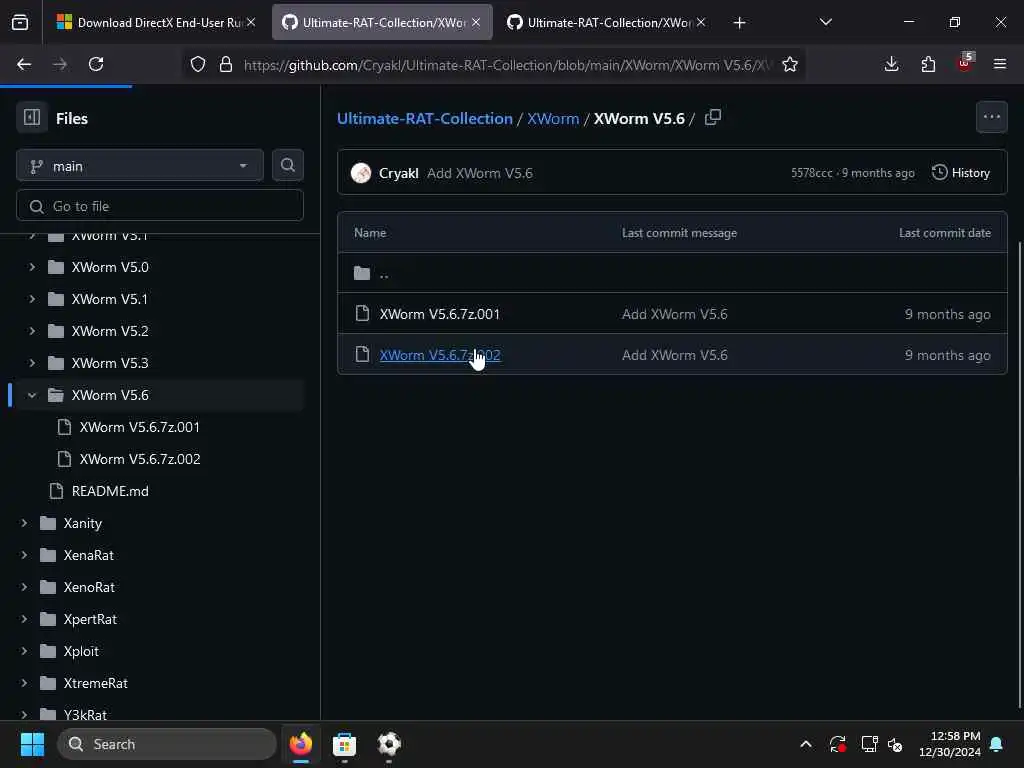Expand the XenoRat folder
This screenshot has height=768, width=1024.
[x=24, y=586]
